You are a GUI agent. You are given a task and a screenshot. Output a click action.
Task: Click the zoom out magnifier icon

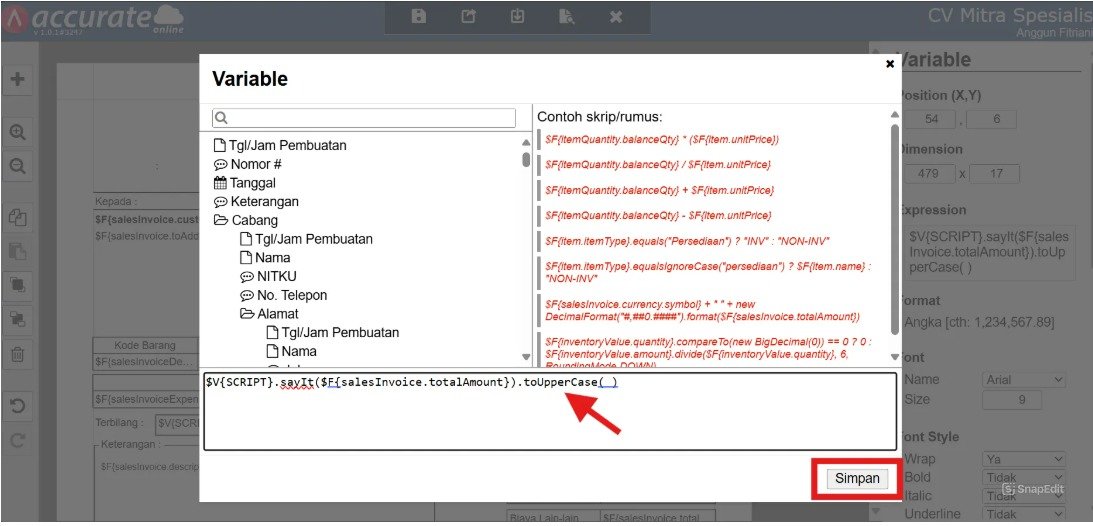[17, 166]
